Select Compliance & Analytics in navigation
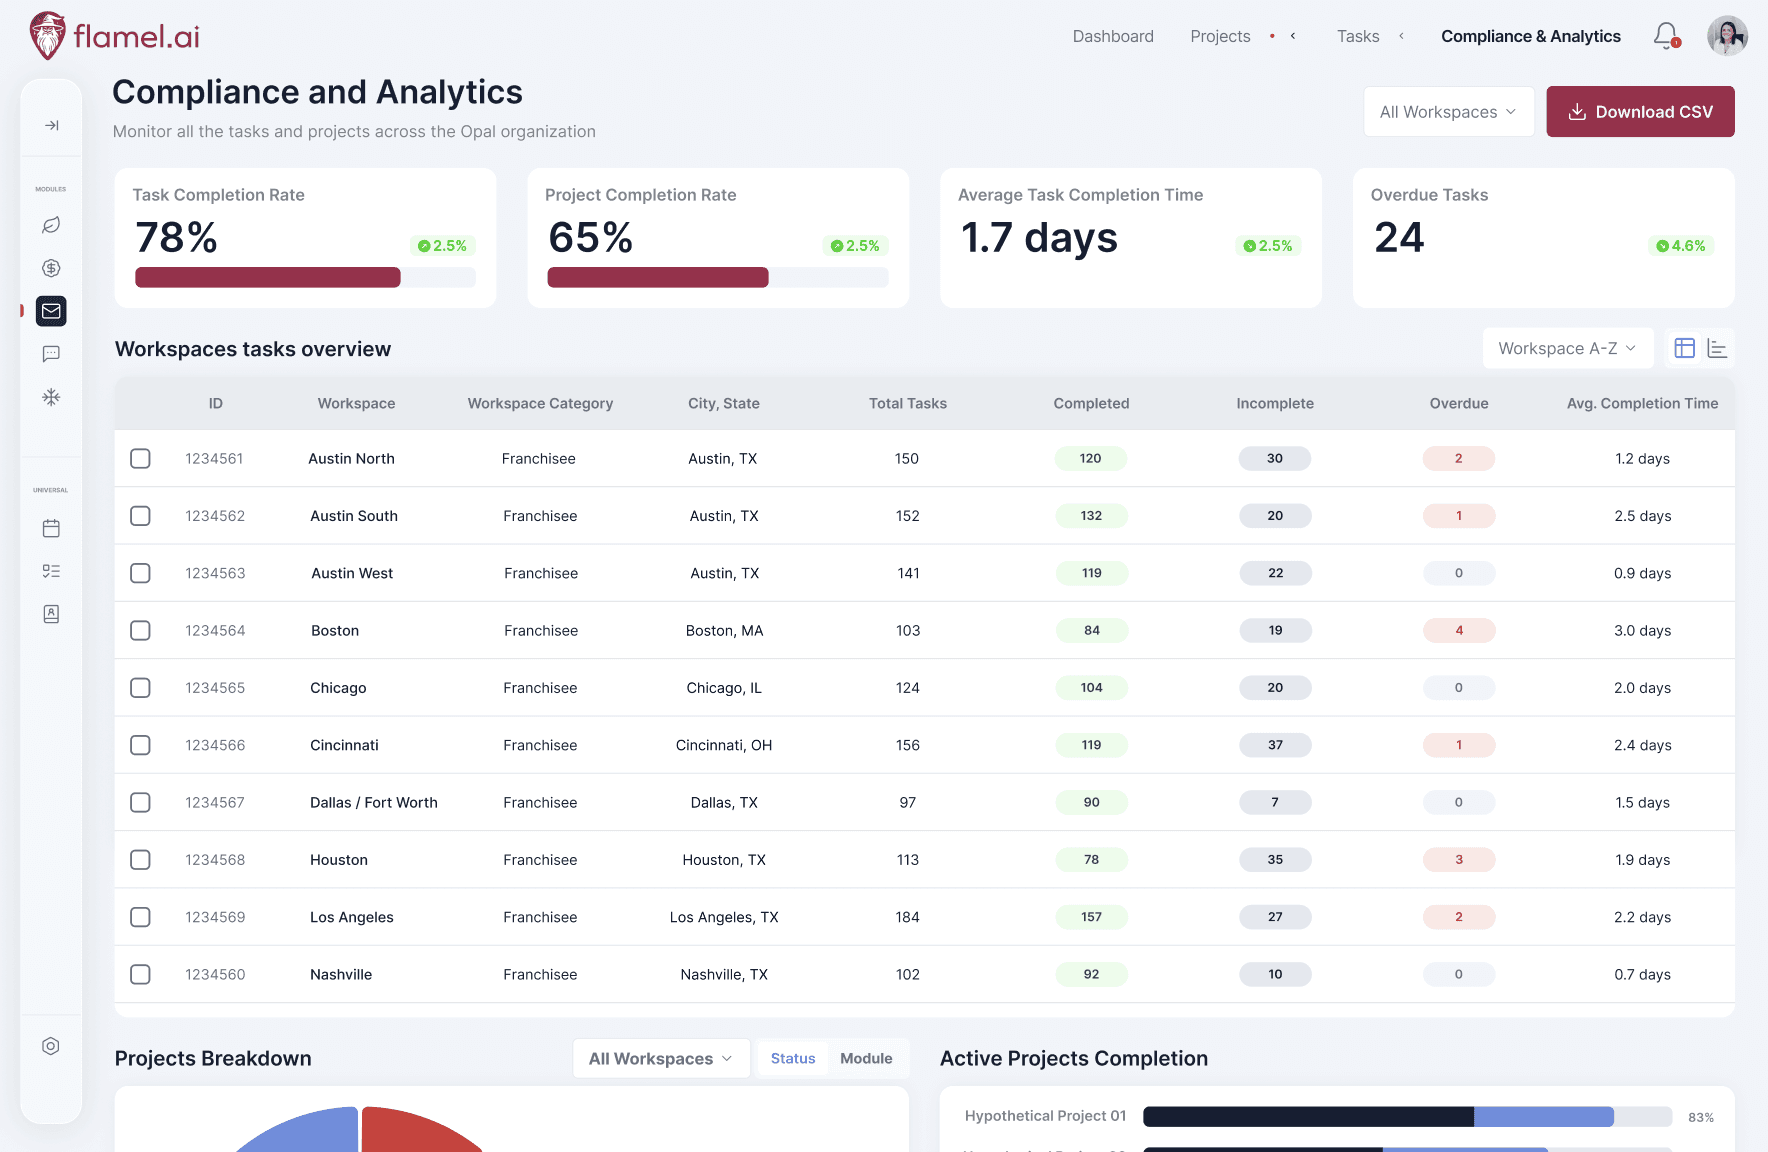The image size is (1768, 1152). point(1531,36)
